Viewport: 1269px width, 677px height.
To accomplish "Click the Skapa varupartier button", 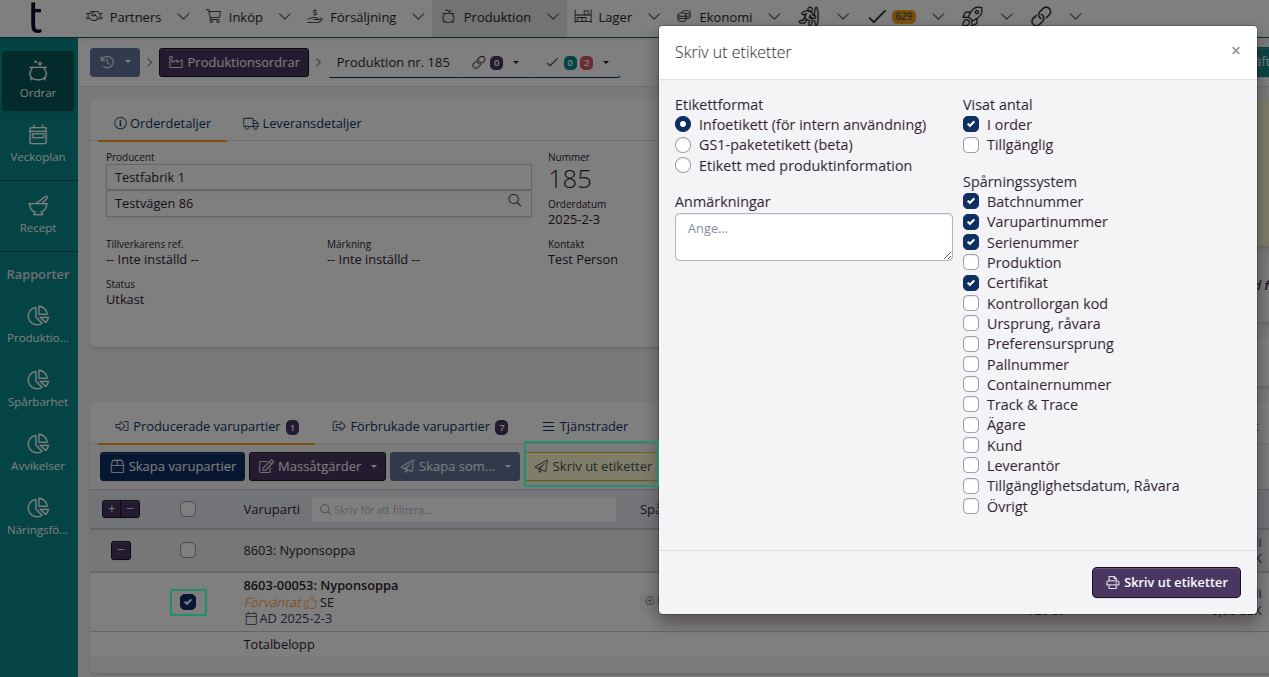I will point(172,467).
